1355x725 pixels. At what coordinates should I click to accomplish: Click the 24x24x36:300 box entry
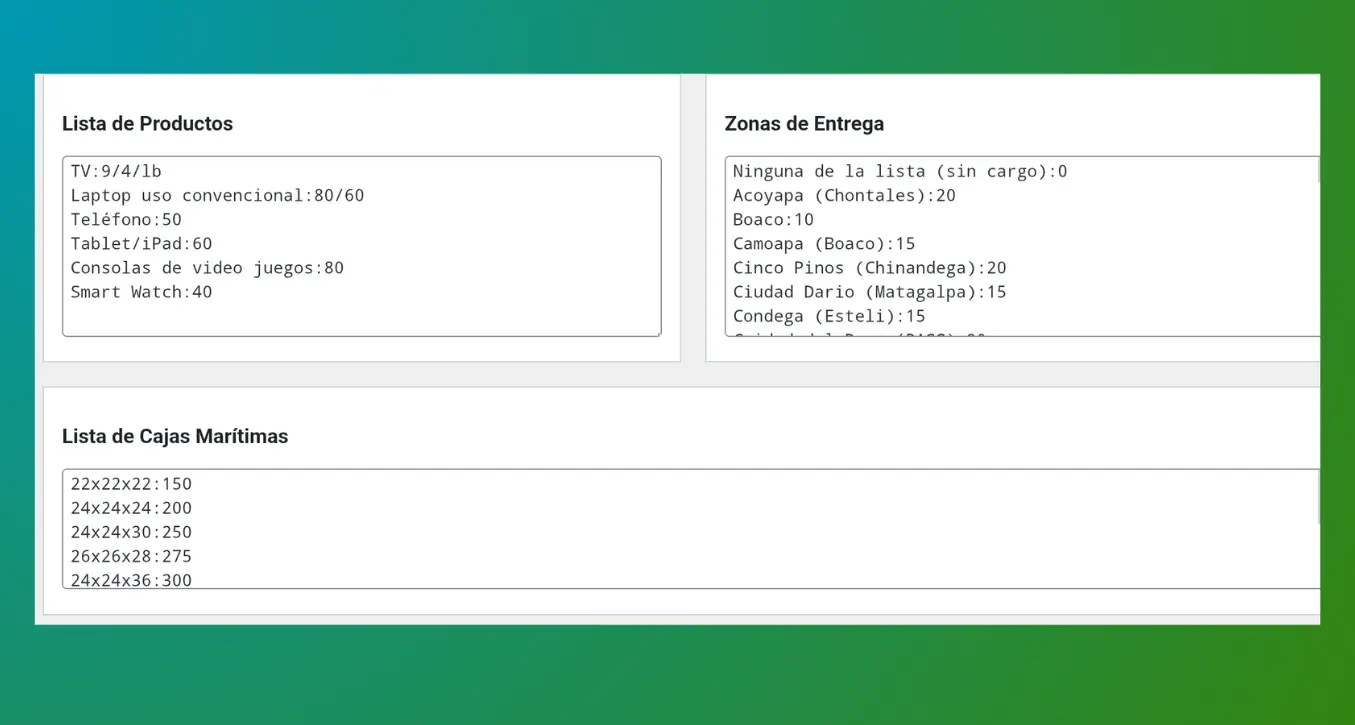[x=131, y=579]
